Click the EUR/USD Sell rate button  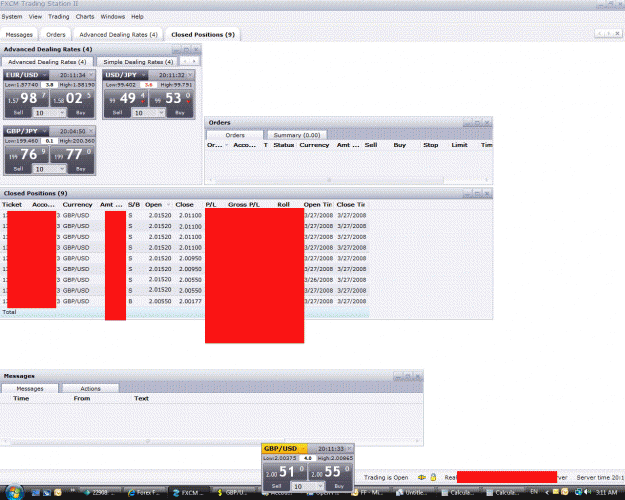pyautogui.click(x=26, y=99)
